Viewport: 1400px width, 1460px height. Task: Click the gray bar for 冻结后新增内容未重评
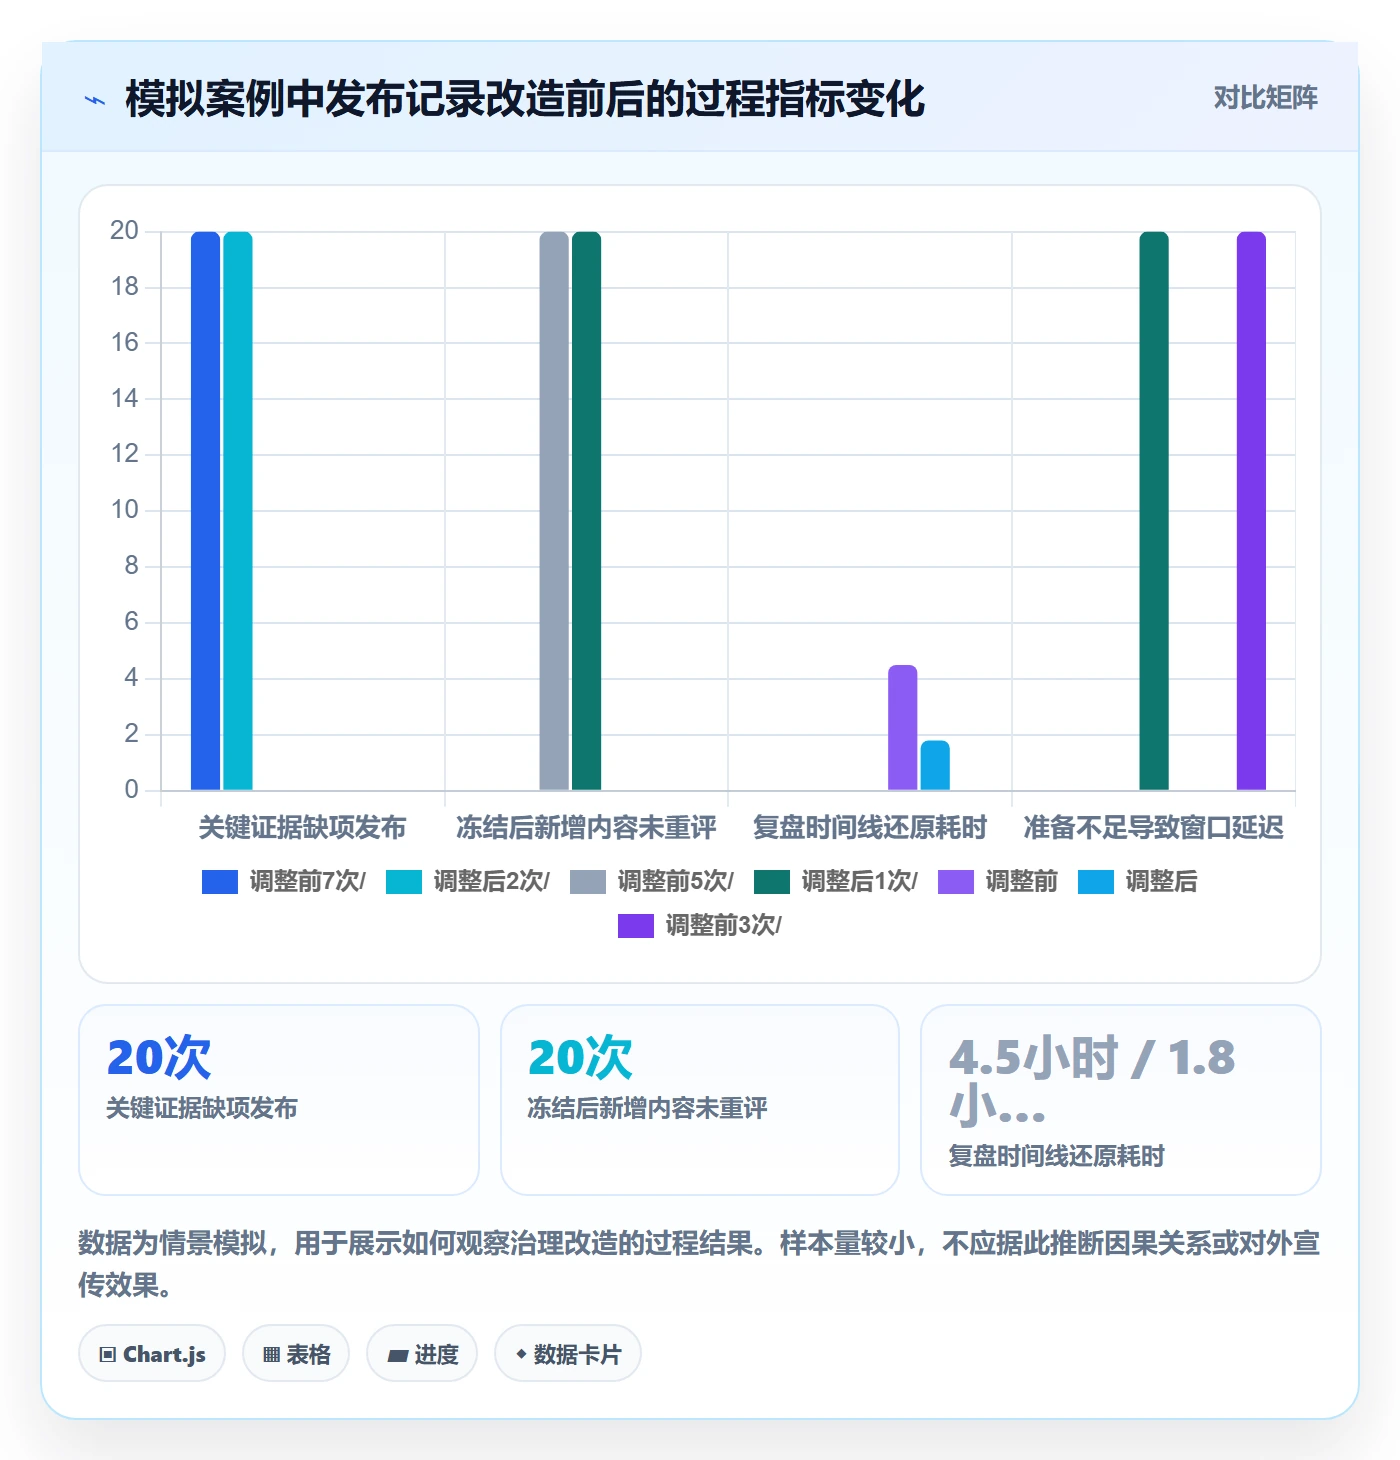pyautogui.click(x=554, y=511)
